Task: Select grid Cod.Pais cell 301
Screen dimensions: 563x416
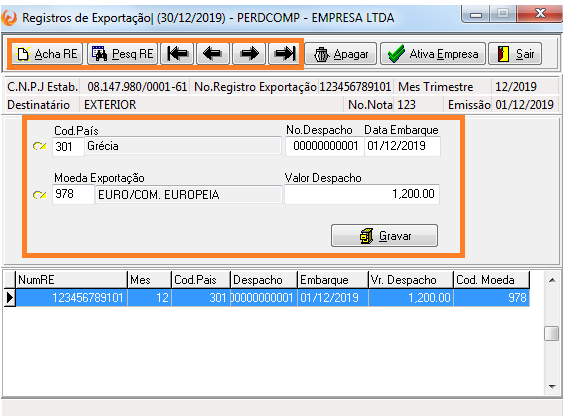Action: coord(201,298)
